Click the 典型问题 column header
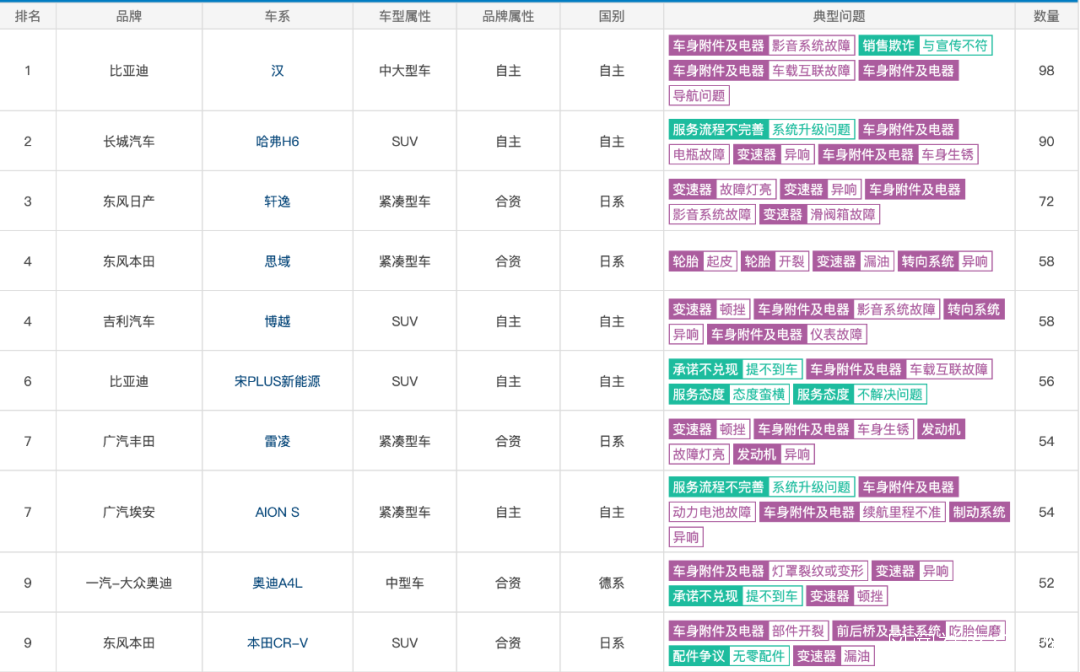The width and height of the screenshot is (1080, 672). click(x=839, y=17)
